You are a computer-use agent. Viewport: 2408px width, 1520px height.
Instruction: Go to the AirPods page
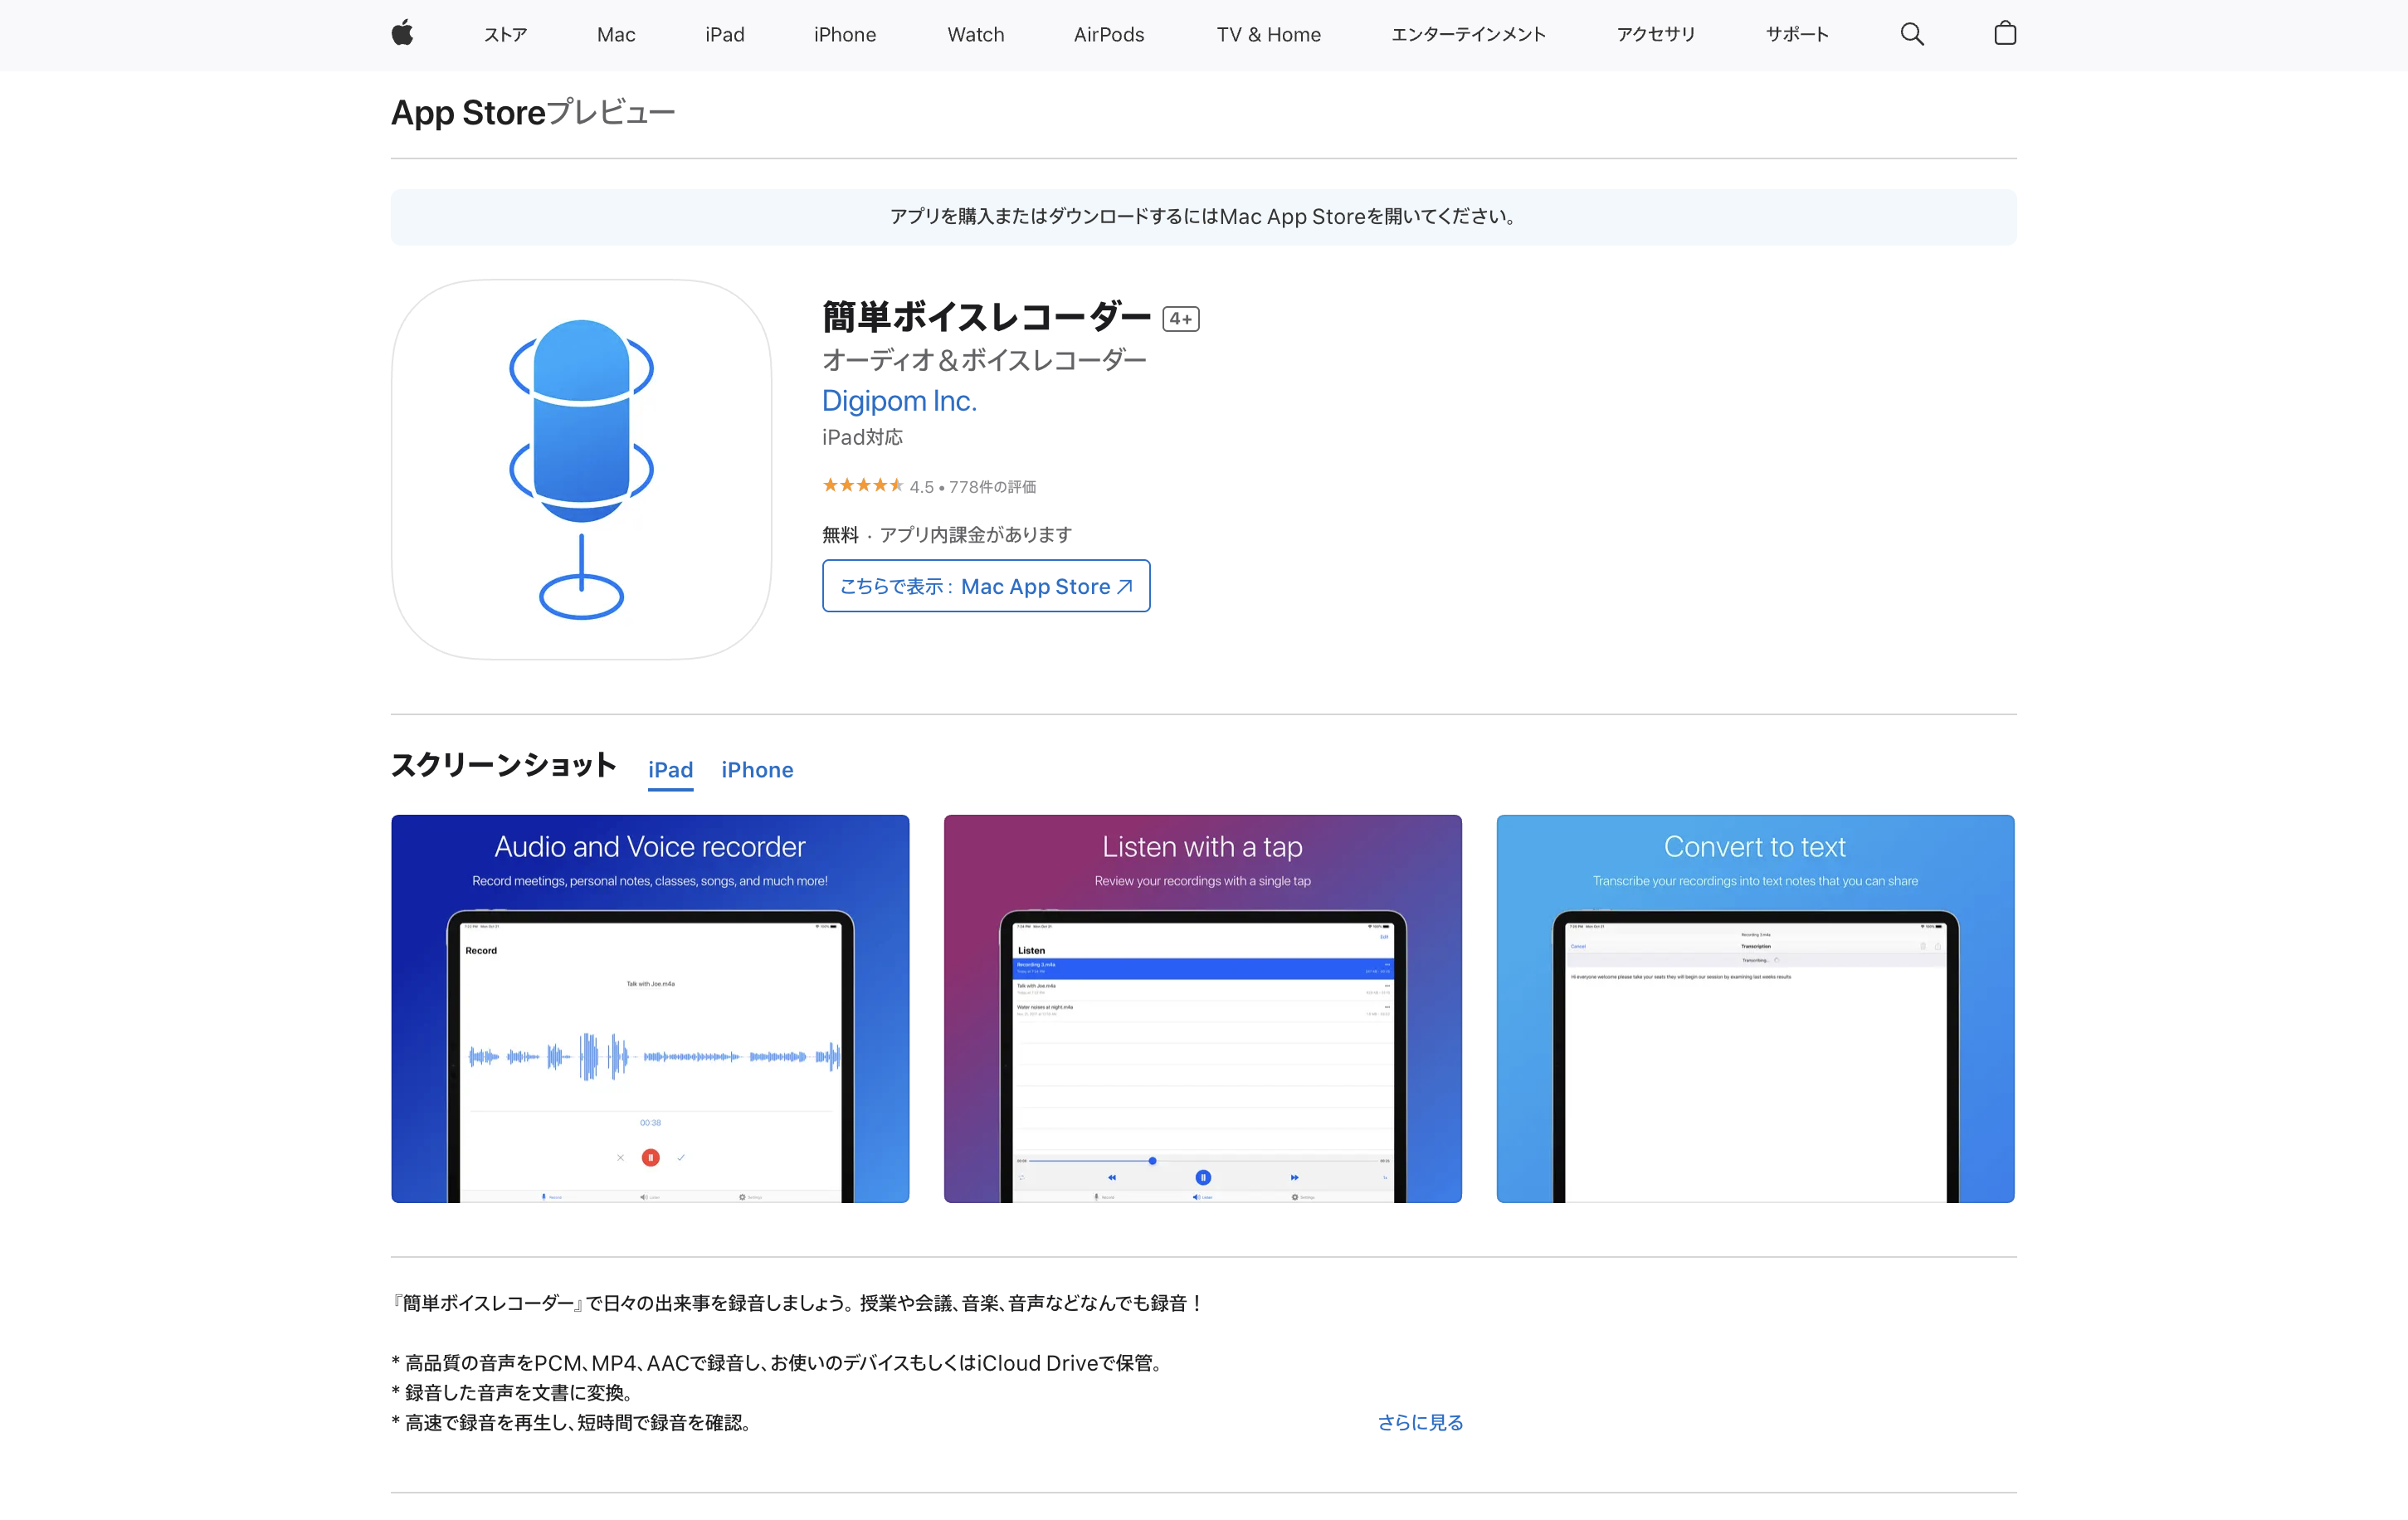(1108, 33)
